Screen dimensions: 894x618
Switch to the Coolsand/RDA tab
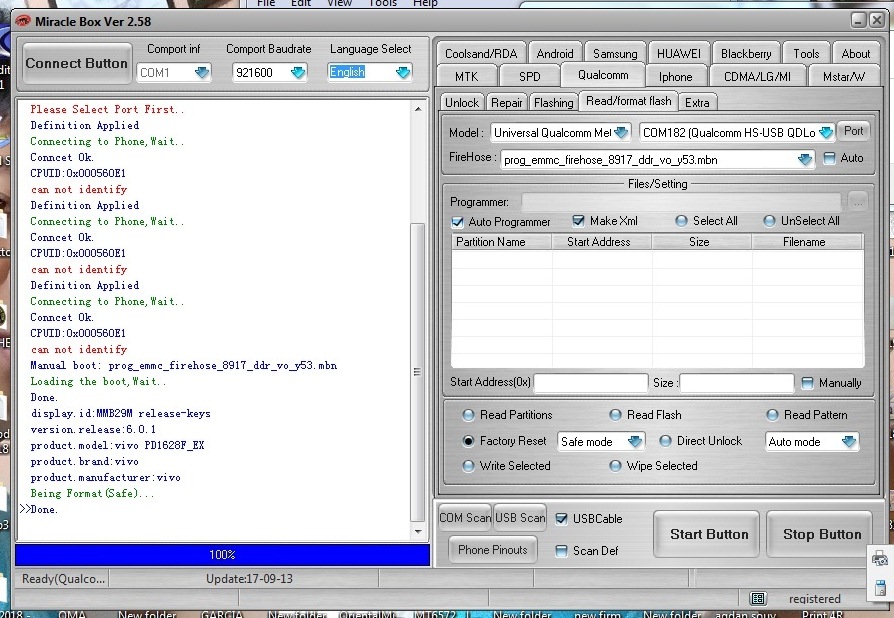tap(481, 54)
